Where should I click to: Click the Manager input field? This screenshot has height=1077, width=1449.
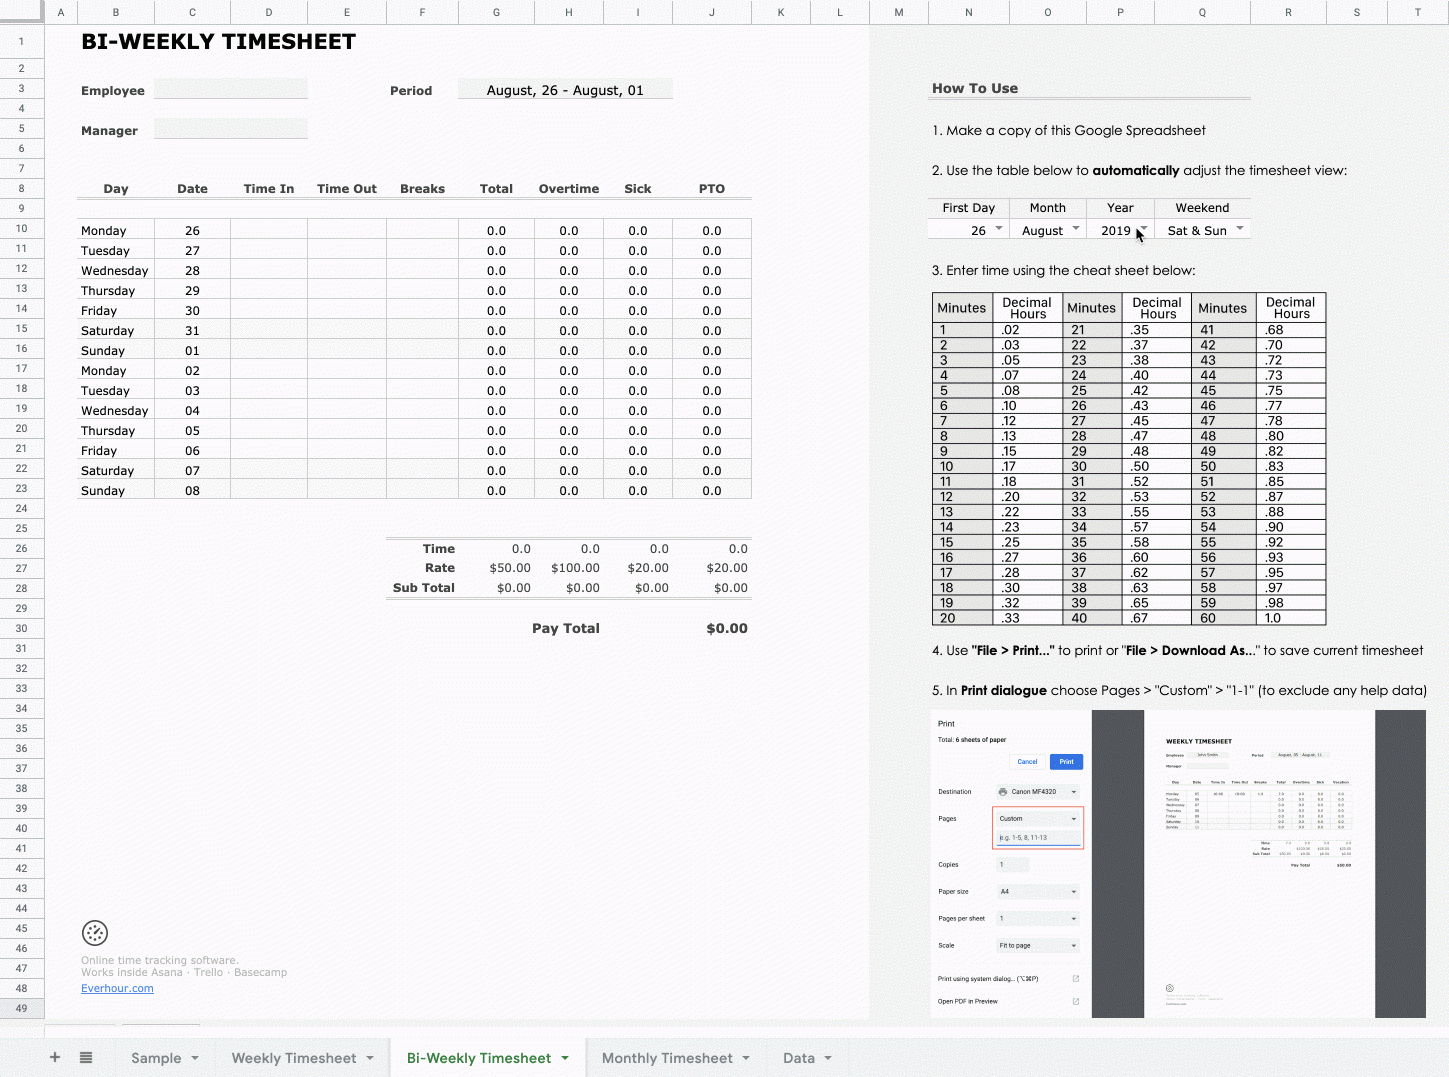point(231,128)
